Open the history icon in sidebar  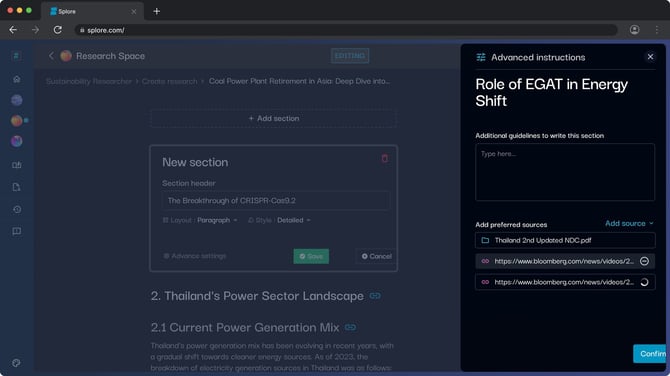click(x=17, y=209)
